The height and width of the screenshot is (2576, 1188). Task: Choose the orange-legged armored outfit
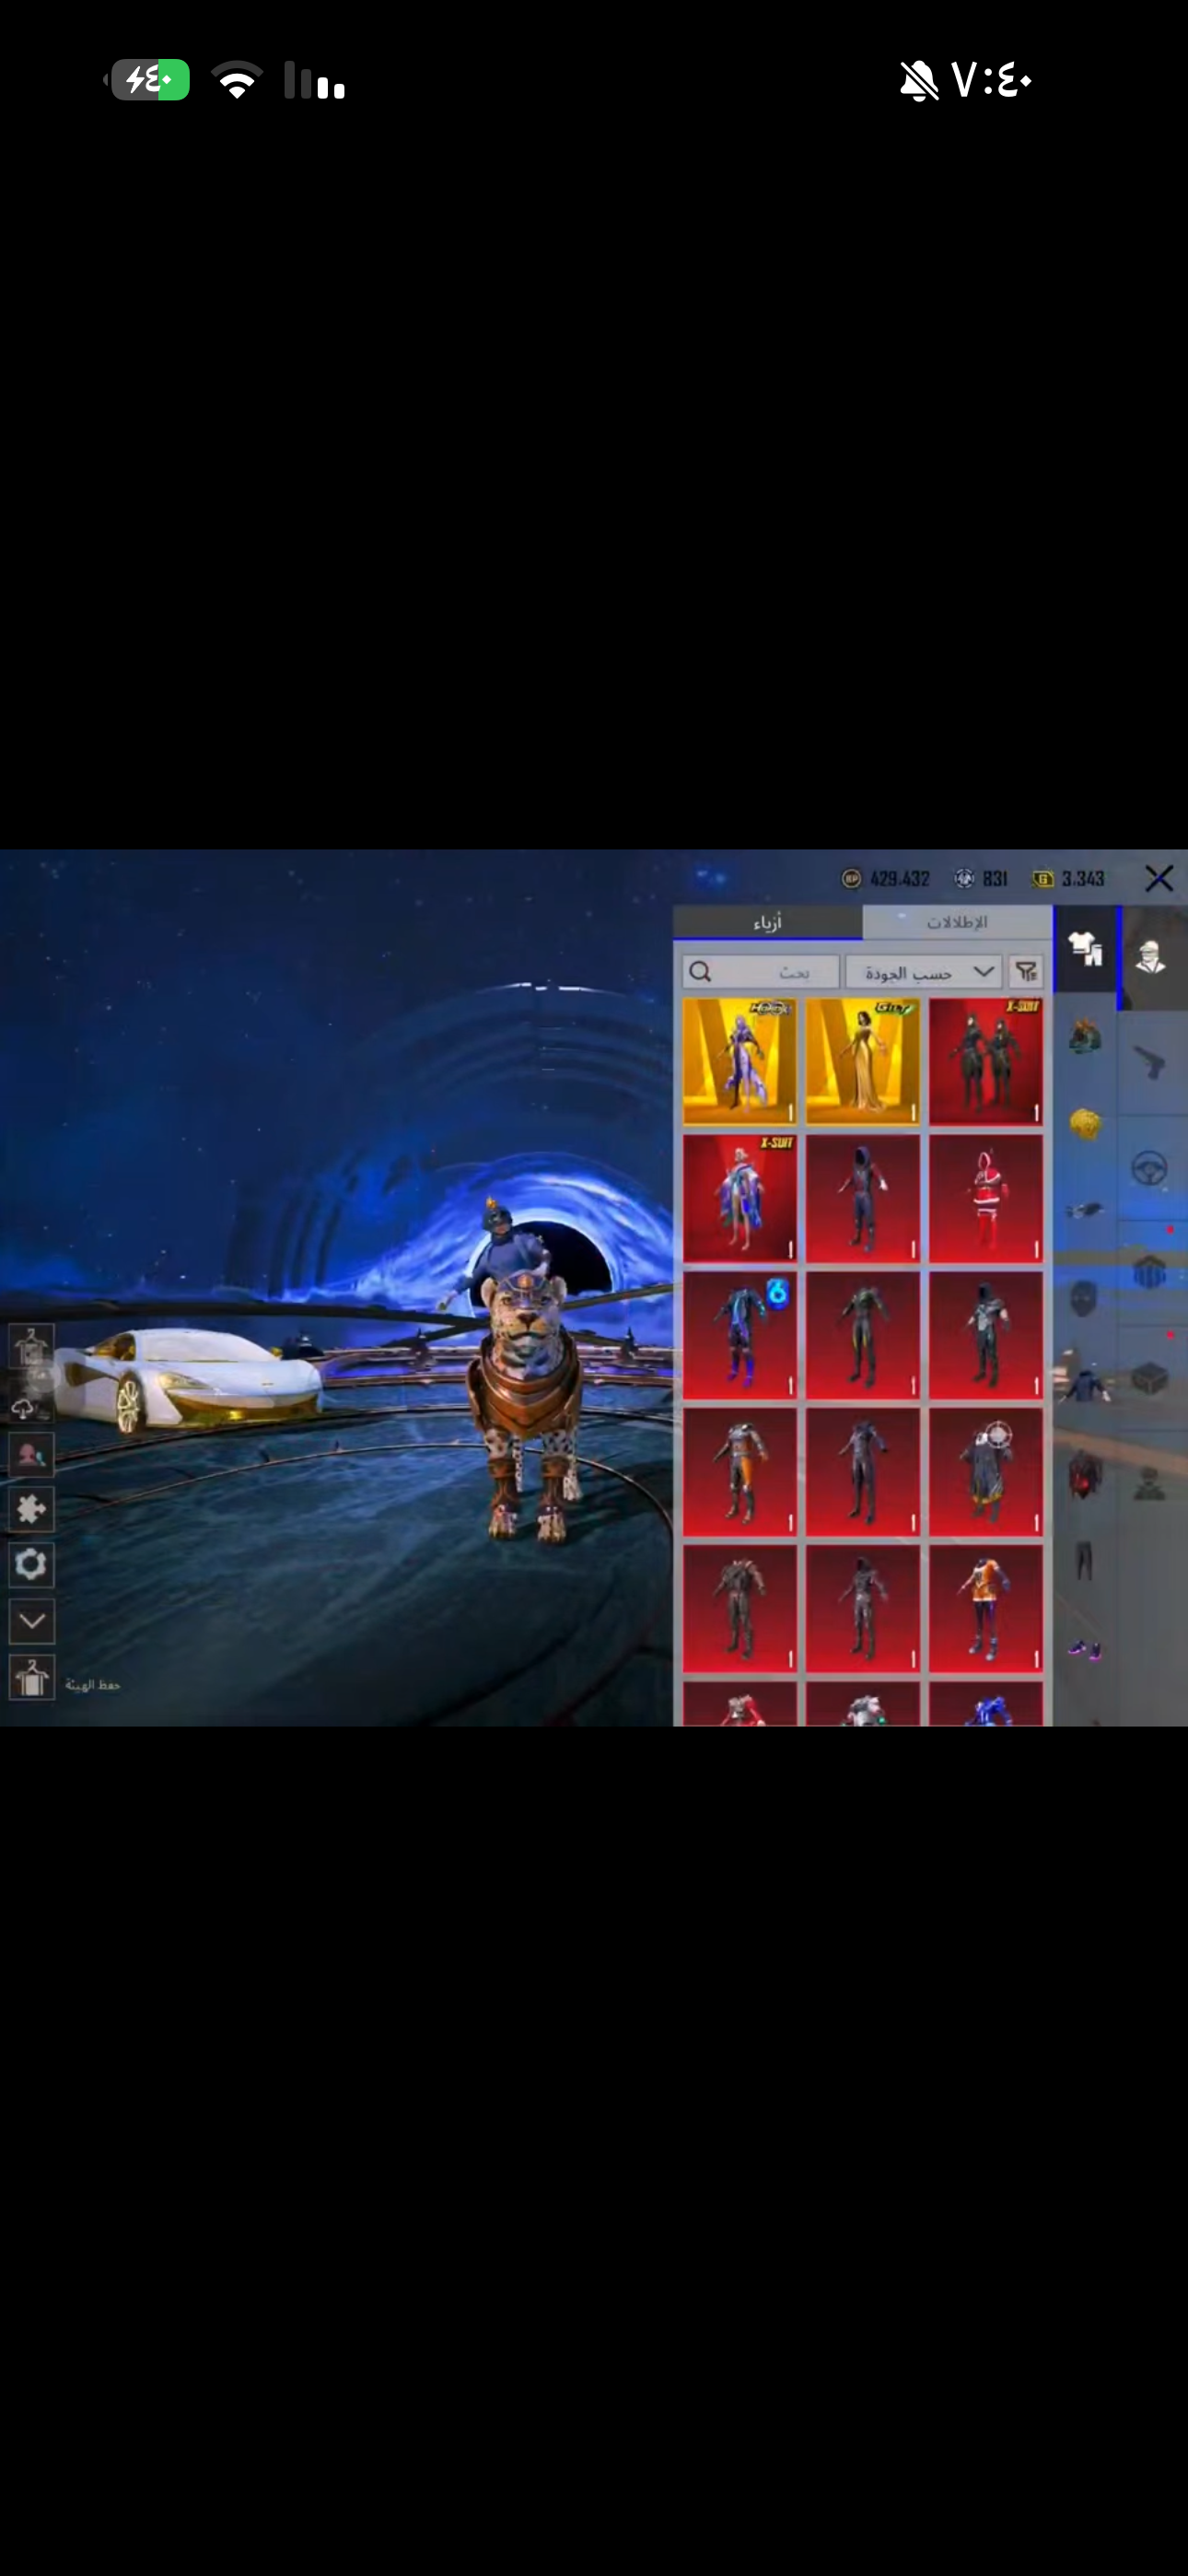[740, 1472]
